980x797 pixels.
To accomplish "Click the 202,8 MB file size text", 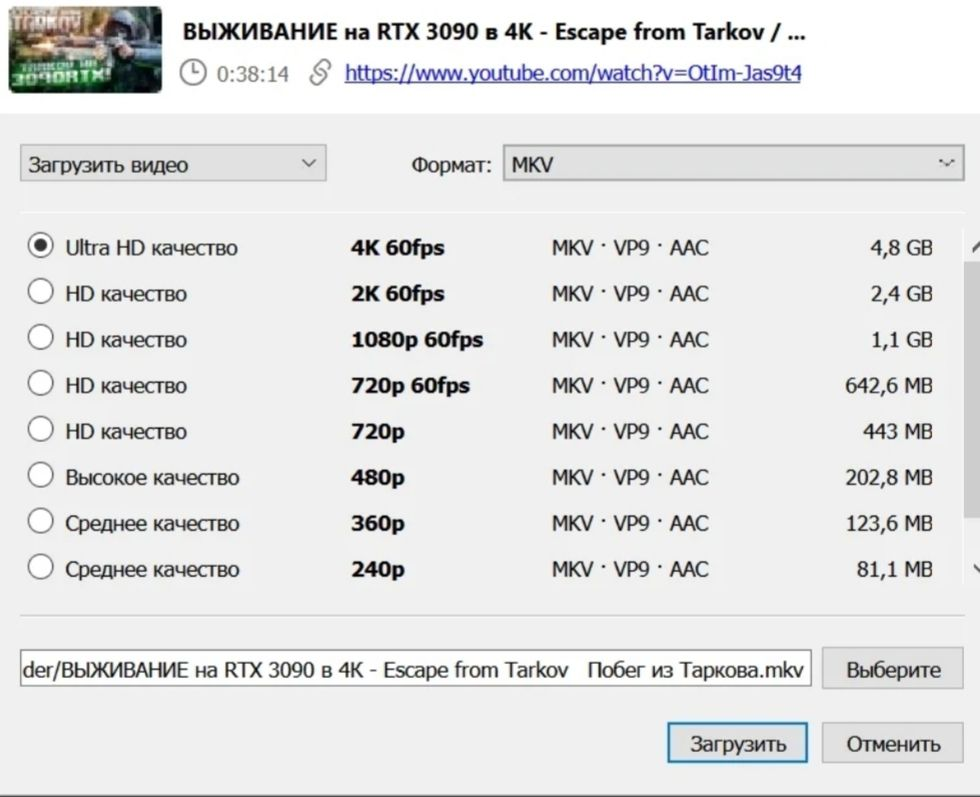I will (x=888, y=477).
